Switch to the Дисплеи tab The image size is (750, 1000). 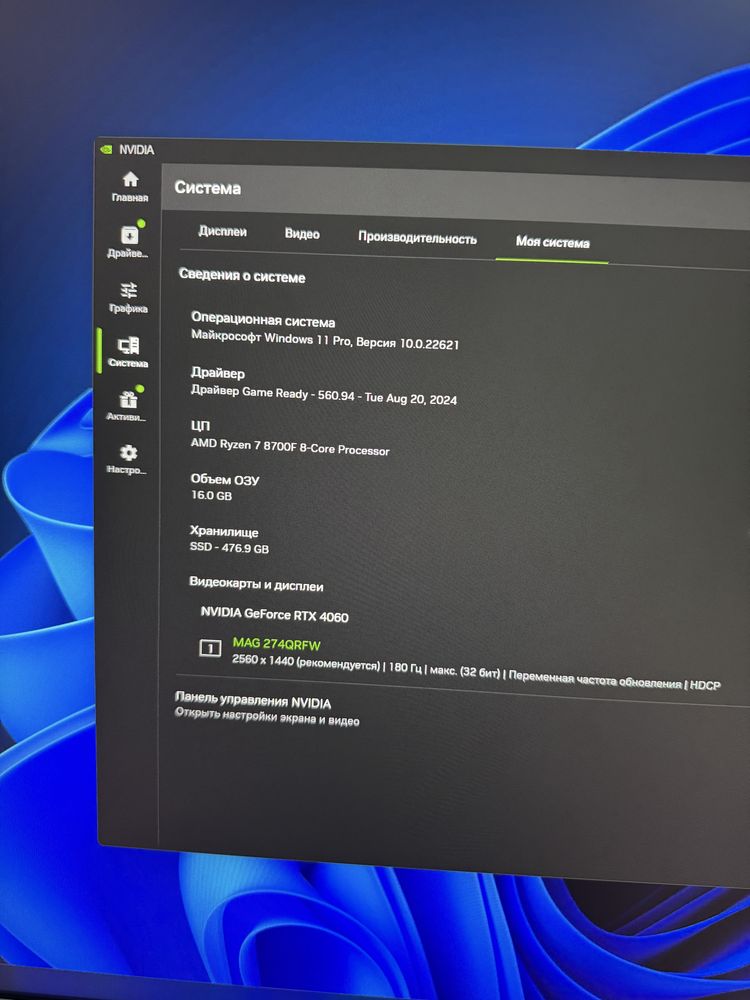click(x=222, y=231)
